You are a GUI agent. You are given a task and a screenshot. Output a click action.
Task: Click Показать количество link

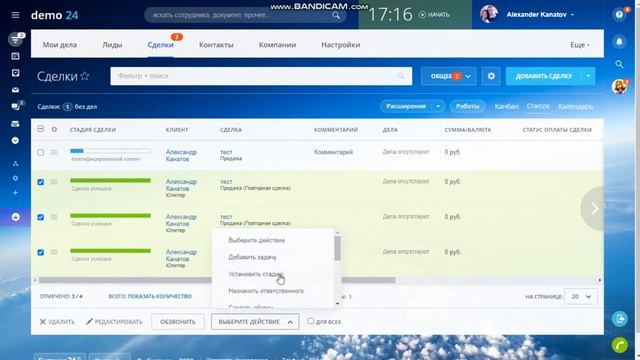click(160, 296)
